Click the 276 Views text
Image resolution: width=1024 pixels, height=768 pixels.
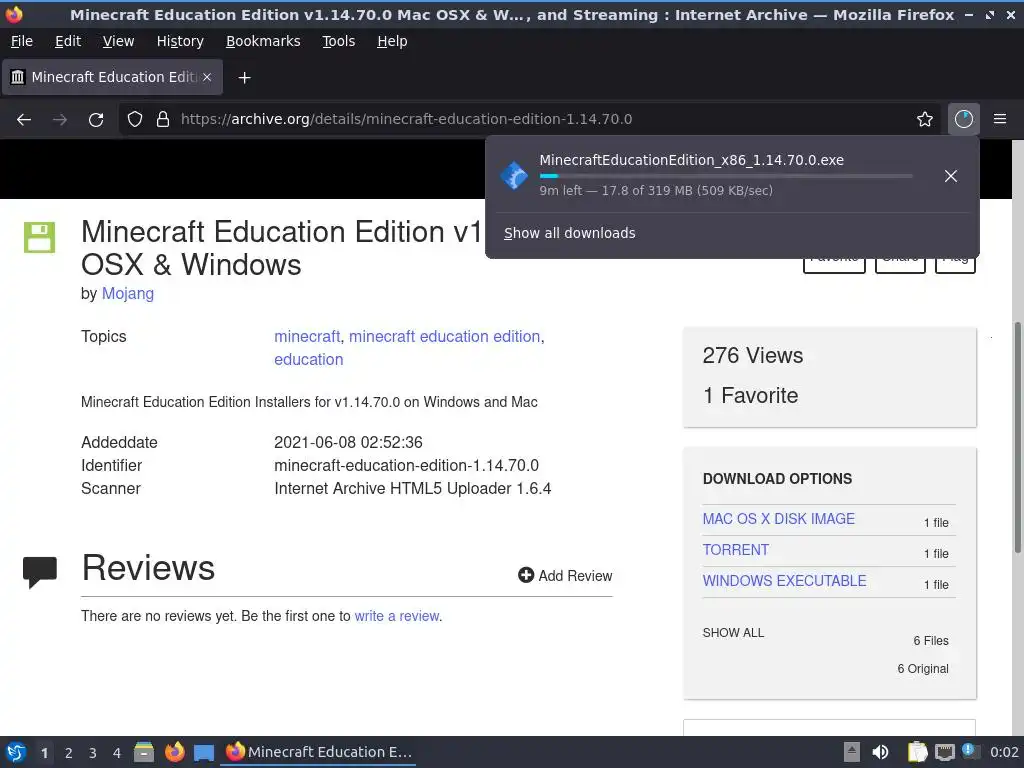click(x=753, y=355)
